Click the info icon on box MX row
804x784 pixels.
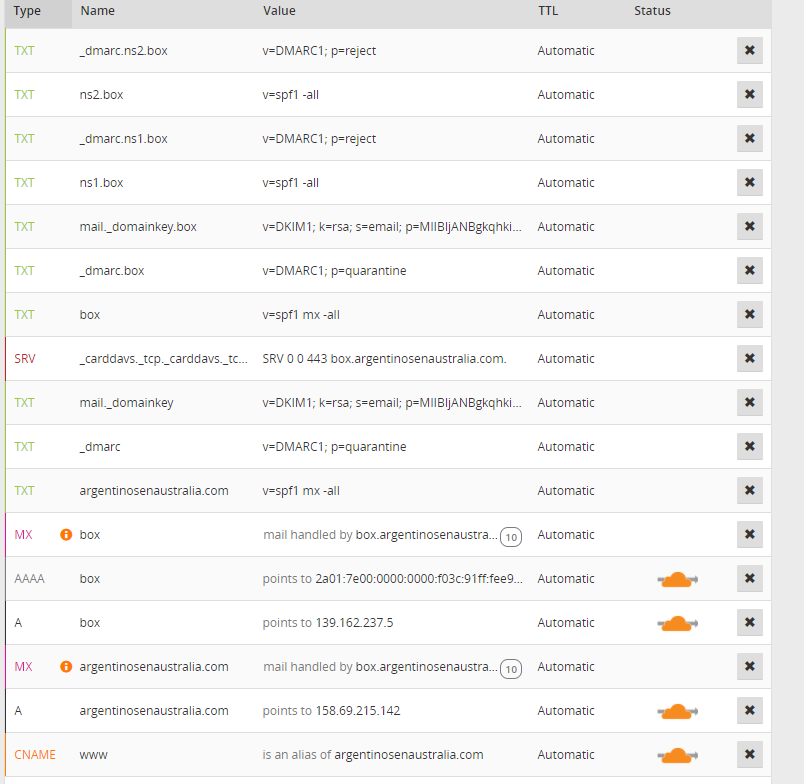(x=66, y=534)
